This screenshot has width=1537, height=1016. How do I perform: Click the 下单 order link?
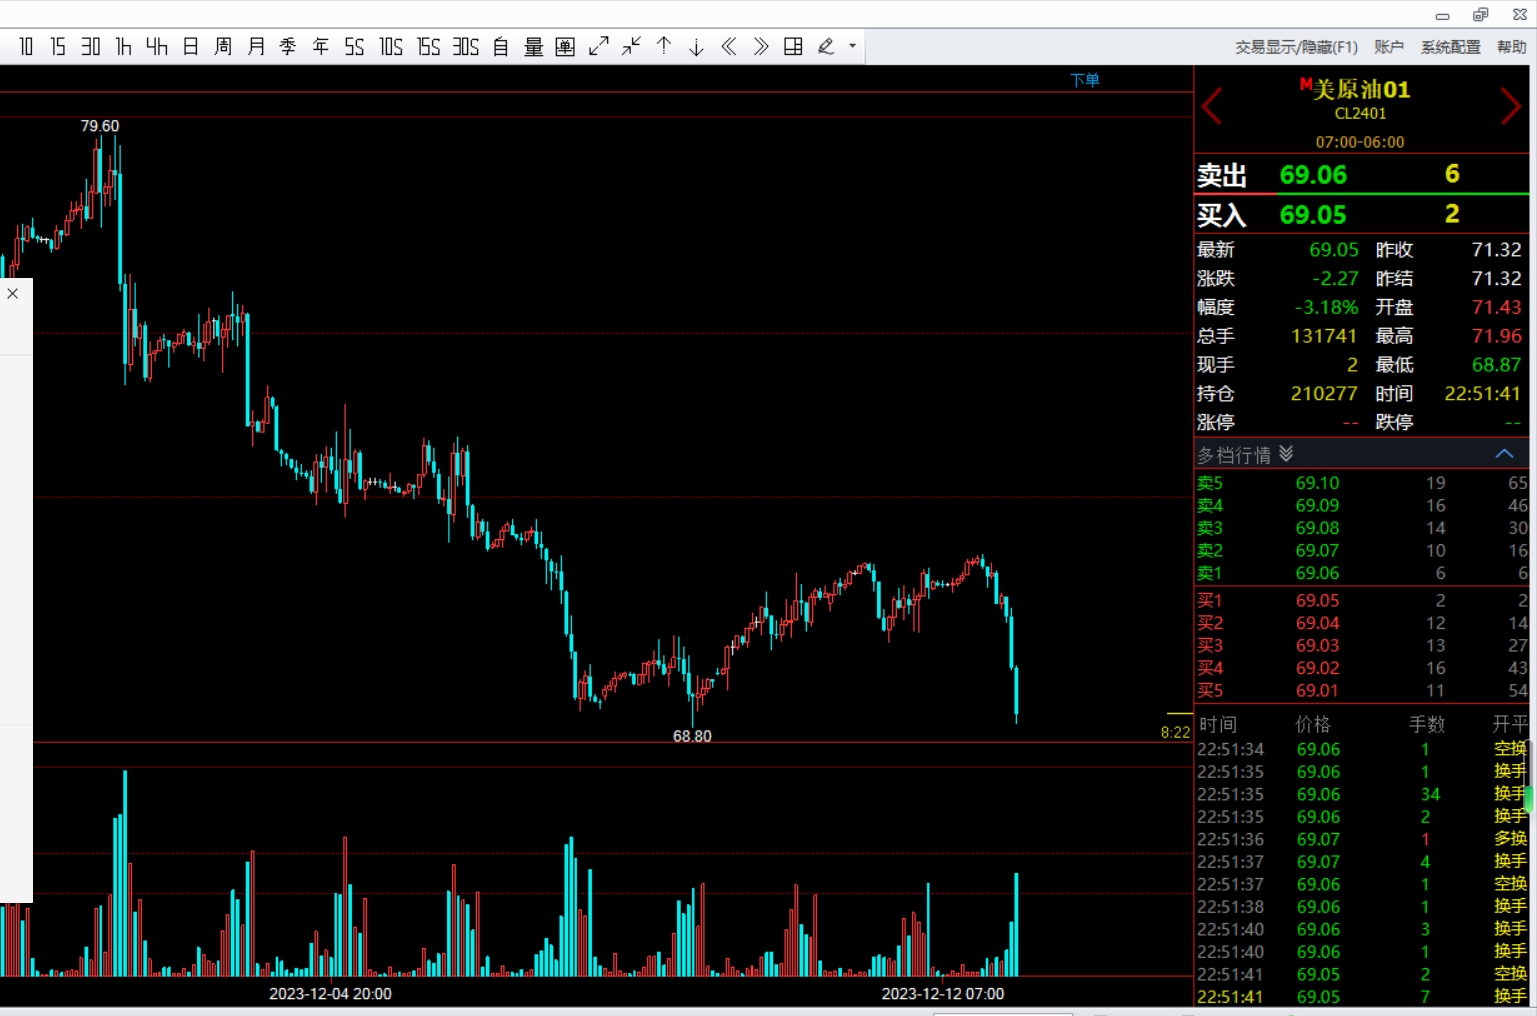(x=1084, y=80)
